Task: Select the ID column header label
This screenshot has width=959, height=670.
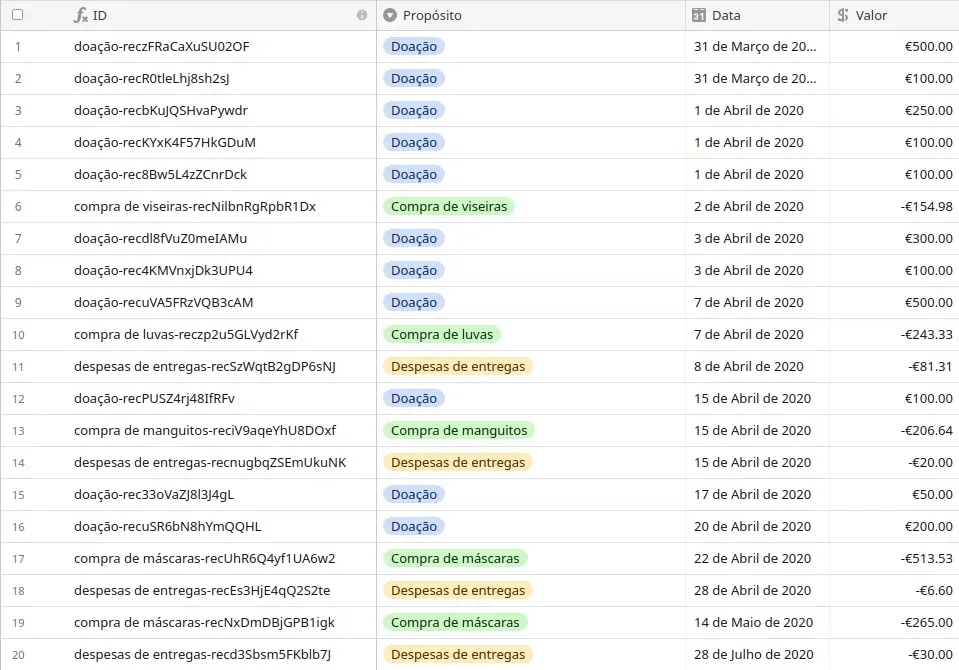Action: [x=100, y=15]
